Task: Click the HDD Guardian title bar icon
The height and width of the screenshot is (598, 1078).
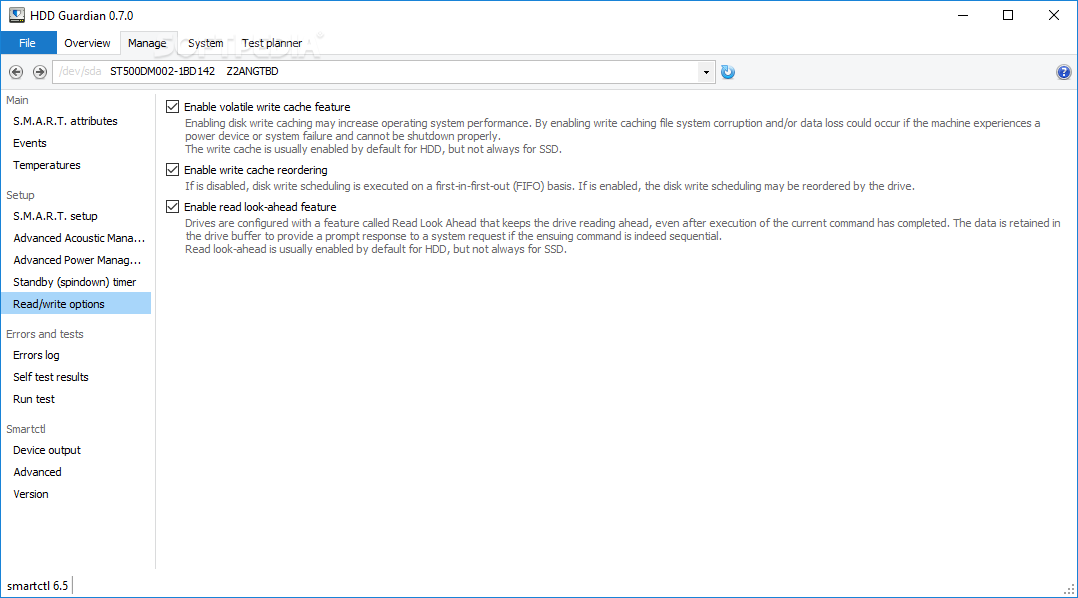Action: [x=16, y=15]
